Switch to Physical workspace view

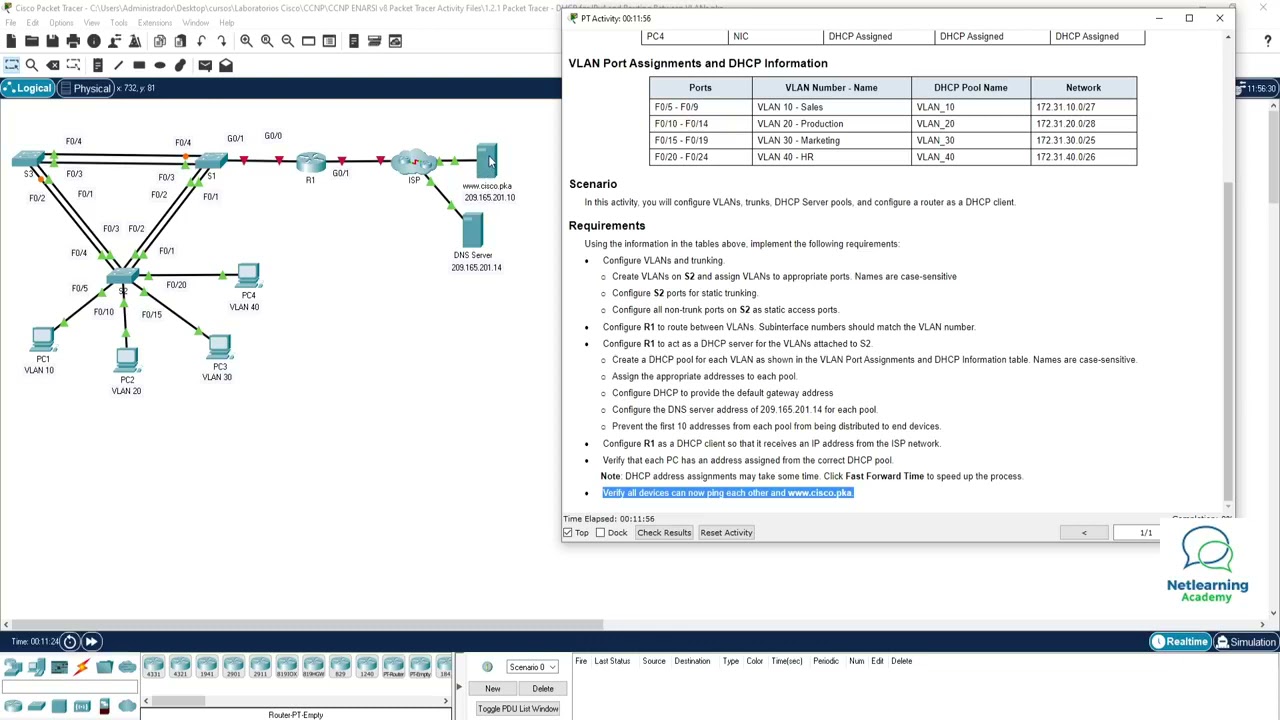point(86,88)
